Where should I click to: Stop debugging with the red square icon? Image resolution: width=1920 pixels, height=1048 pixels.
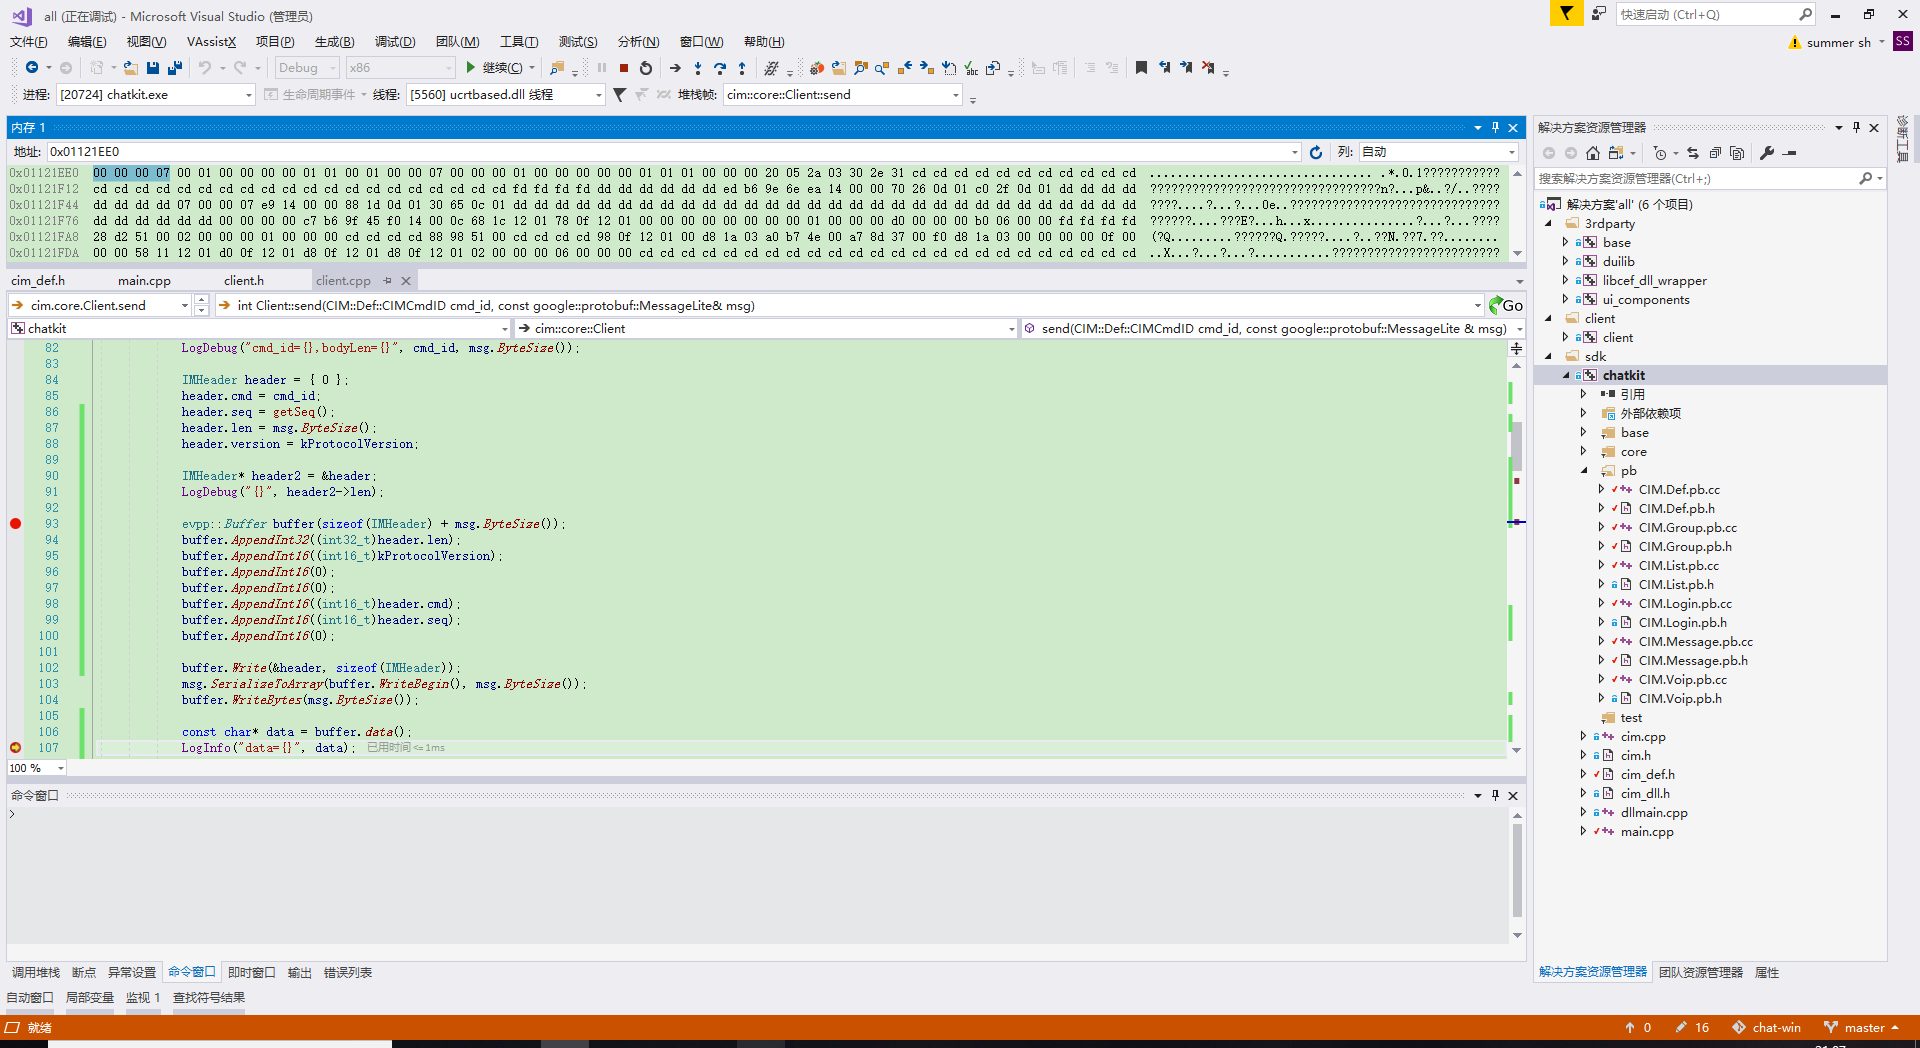click(623, 68)
